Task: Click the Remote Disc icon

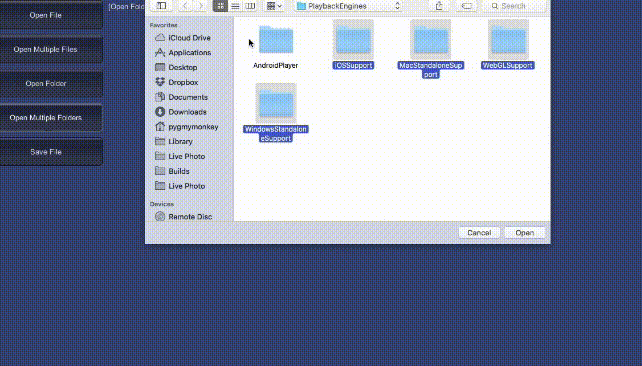Action: (160, 217)
